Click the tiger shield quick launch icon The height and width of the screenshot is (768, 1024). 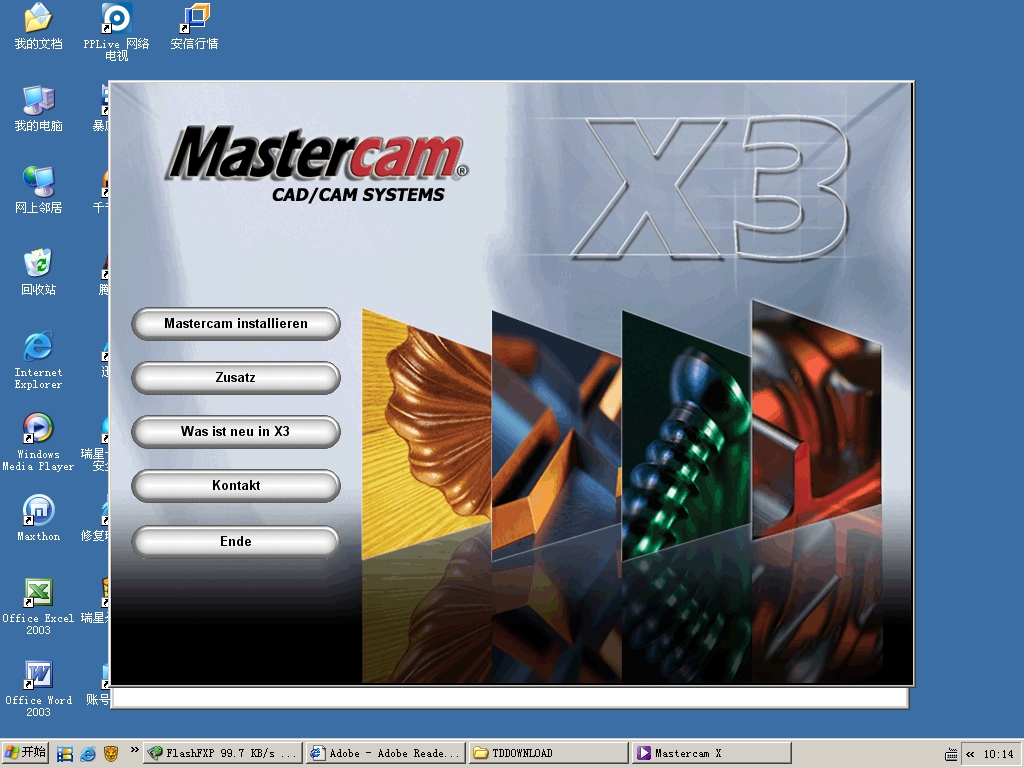click(x=111, y=754)
